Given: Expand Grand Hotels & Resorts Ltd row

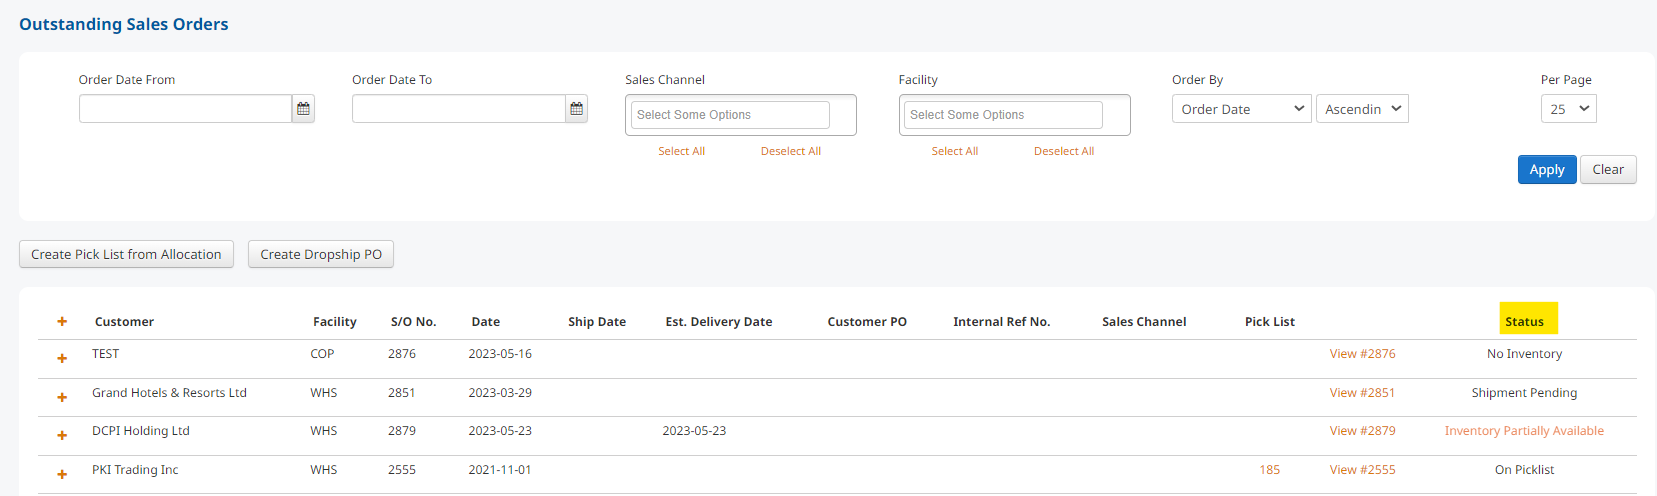Looking at the screenshot, I should click(x=62, y=397).
